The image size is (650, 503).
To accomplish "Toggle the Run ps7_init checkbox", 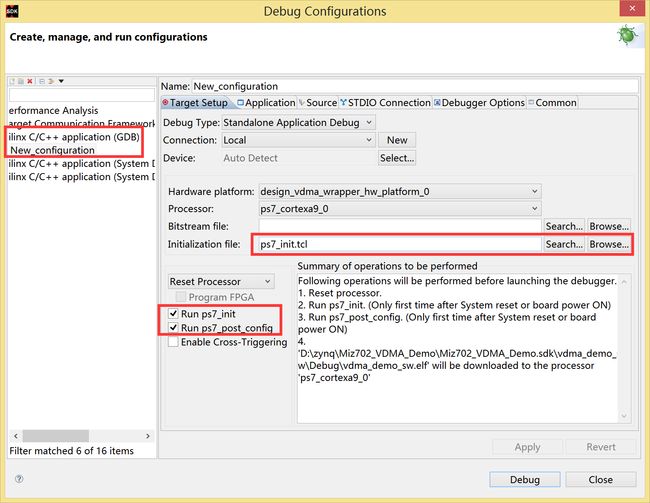I will click(x=173, y=314).
